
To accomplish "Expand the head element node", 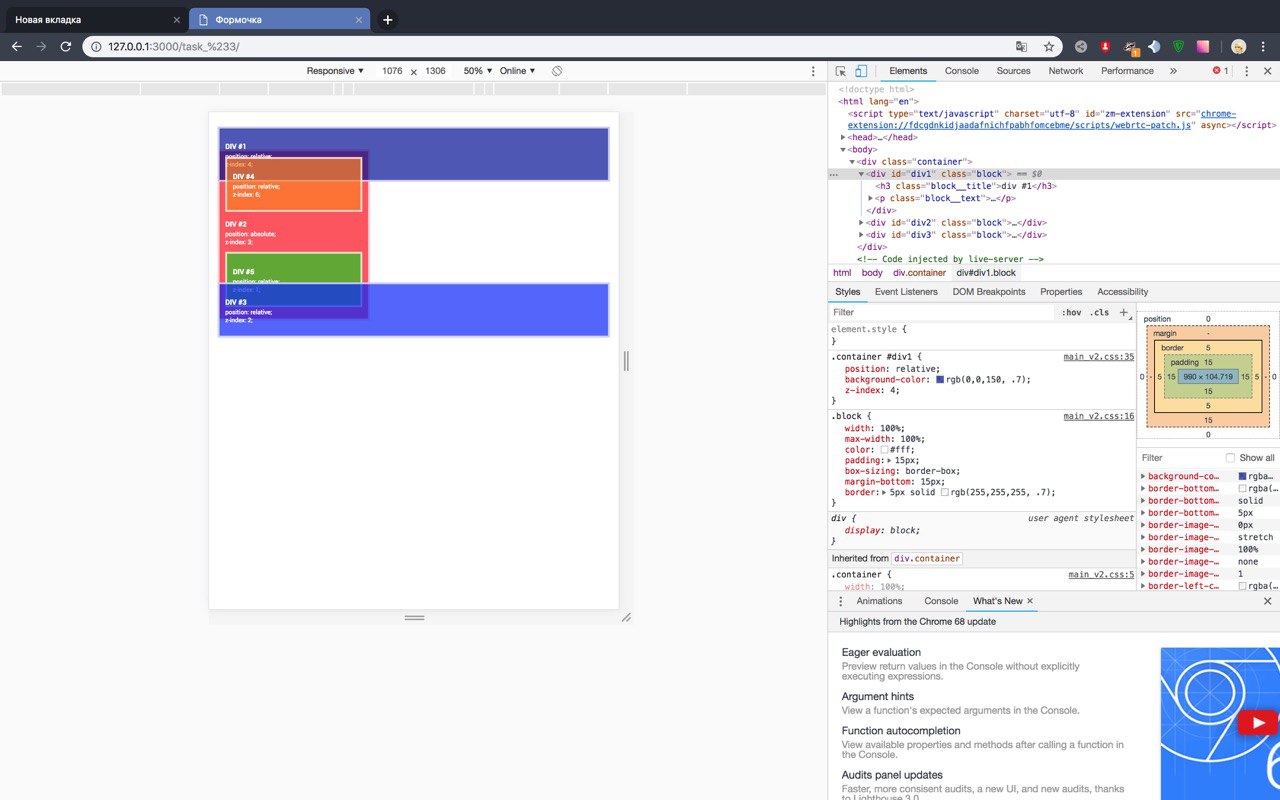I will point(844,137).
